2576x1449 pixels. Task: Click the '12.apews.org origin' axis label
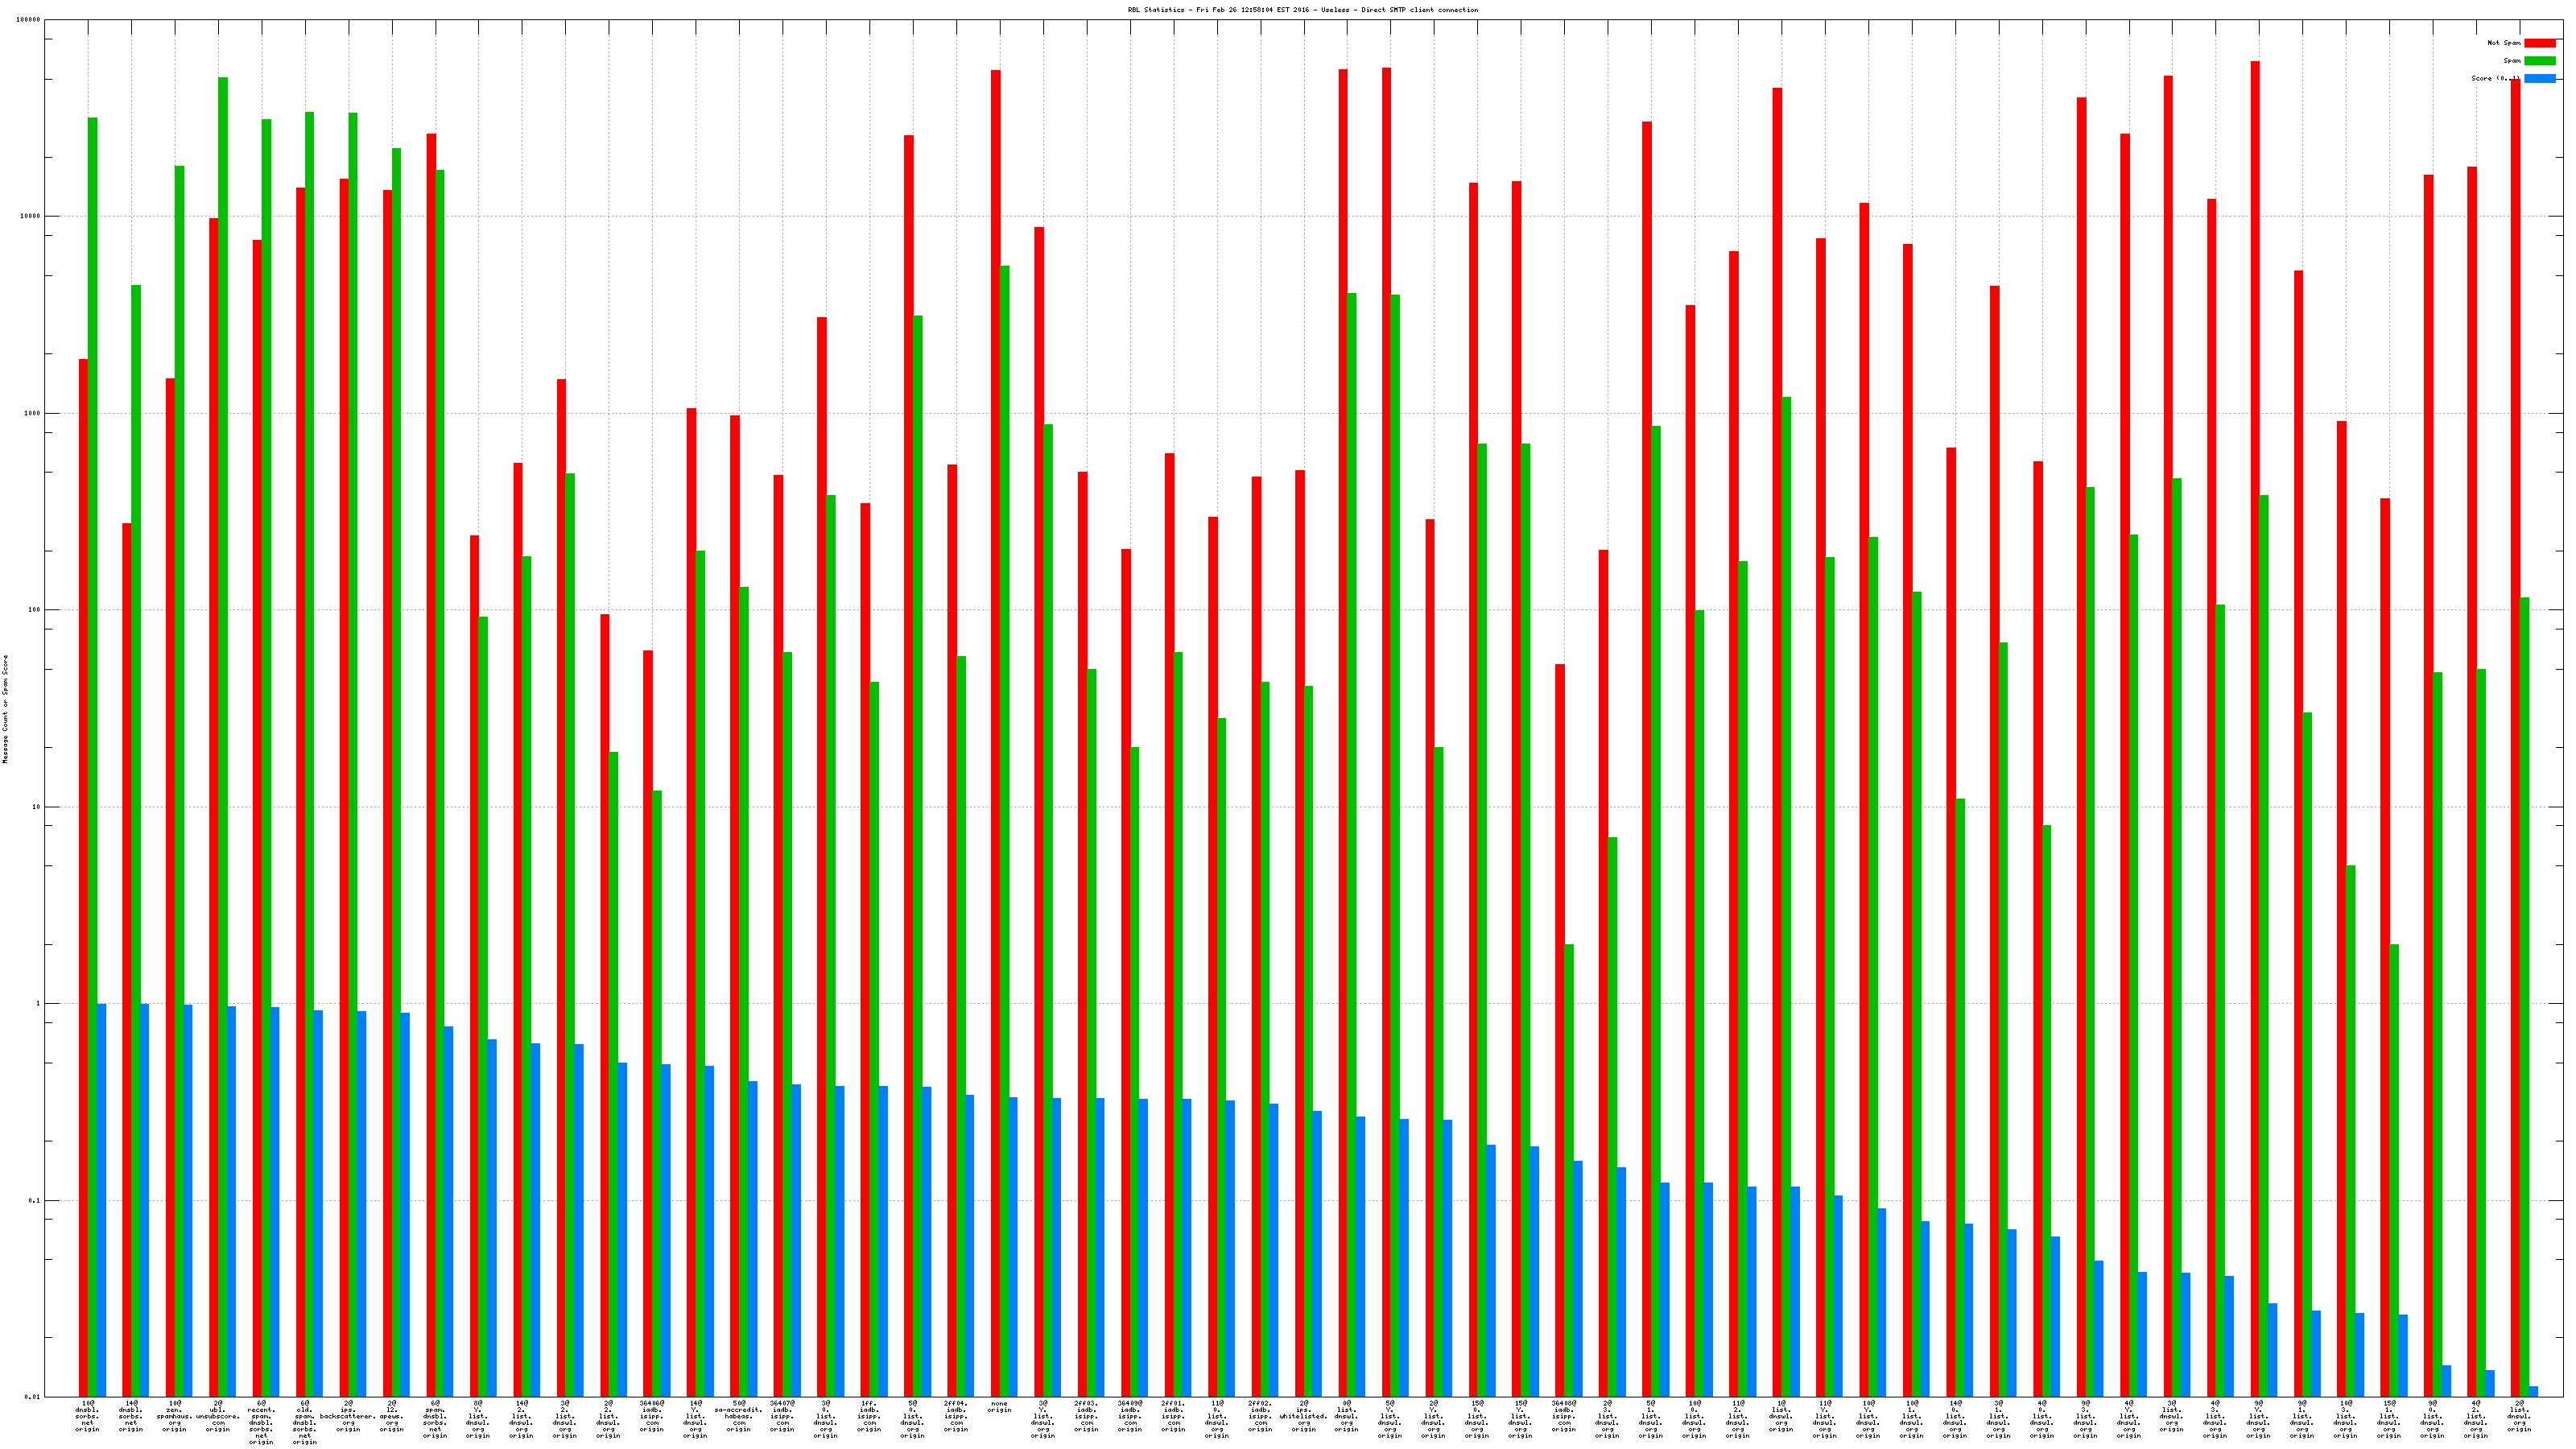tap(391, 1416)
